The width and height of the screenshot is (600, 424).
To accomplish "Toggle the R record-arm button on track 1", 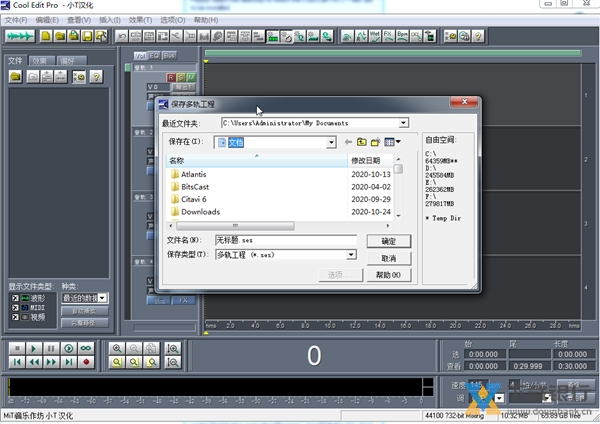I will (x=171, y=78).
